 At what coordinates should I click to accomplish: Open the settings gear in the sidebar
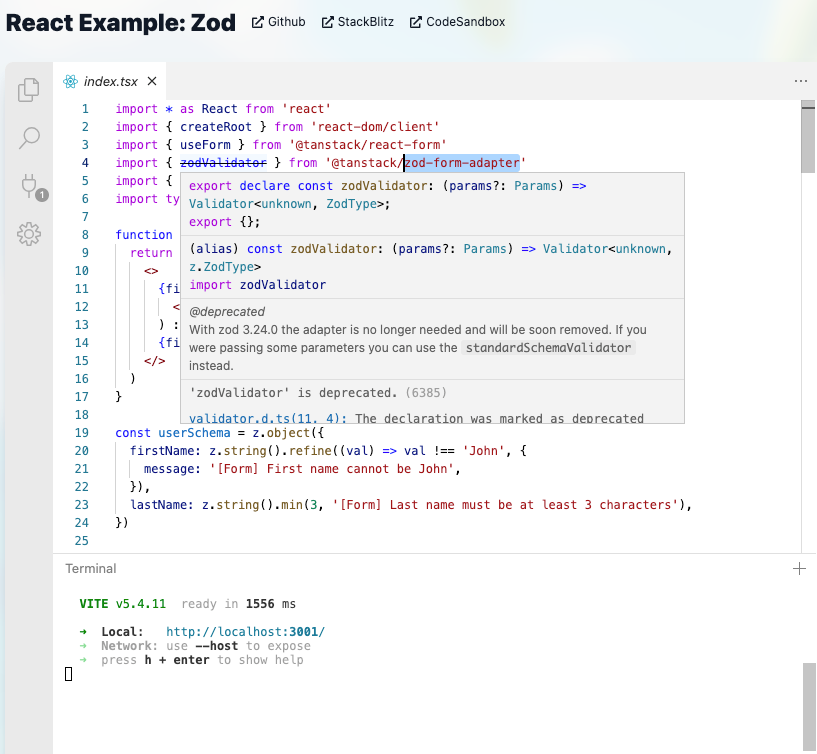[29, 234]
